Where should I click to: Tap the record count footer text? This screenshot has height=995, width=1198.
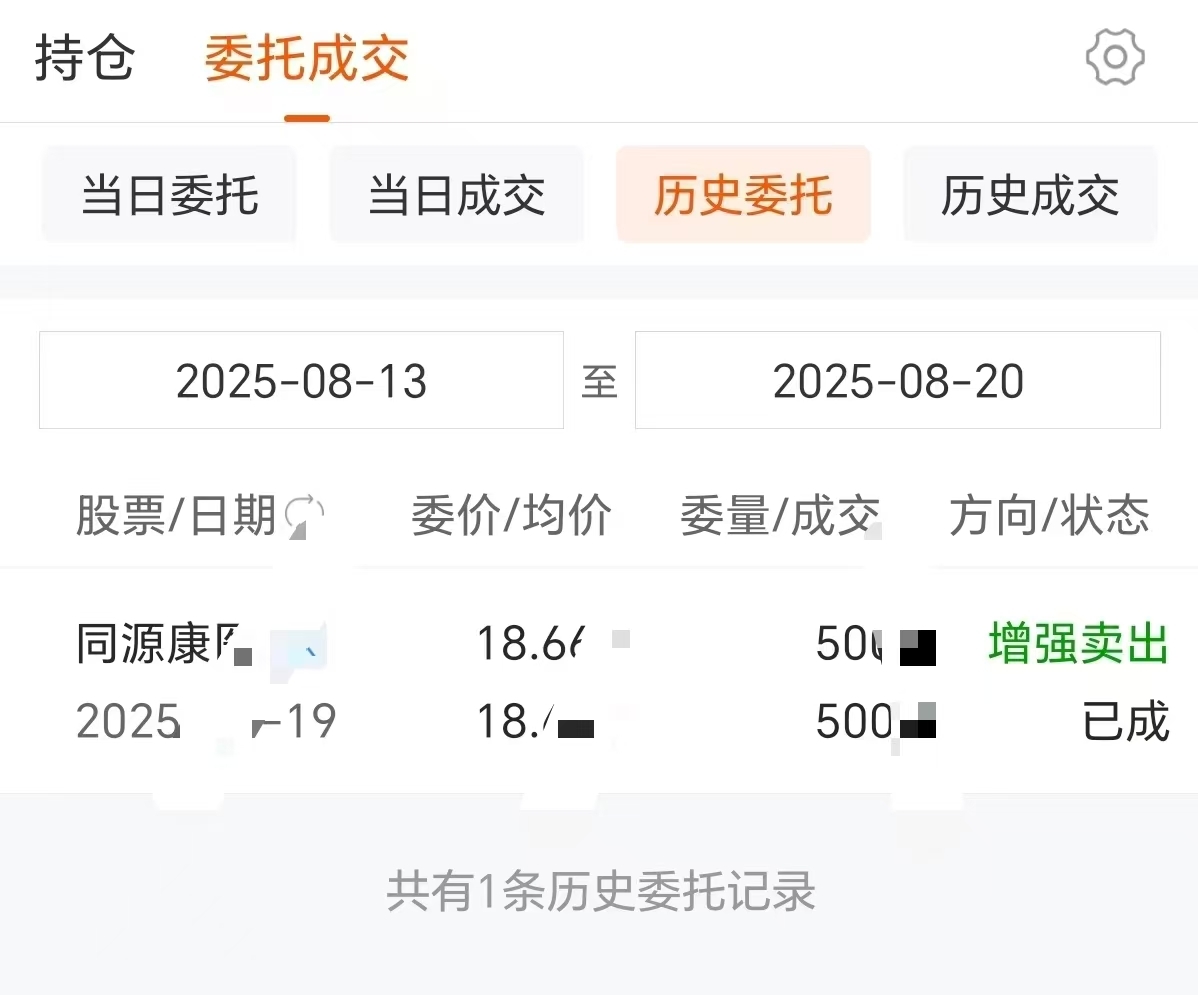click(x=601, y=891)
